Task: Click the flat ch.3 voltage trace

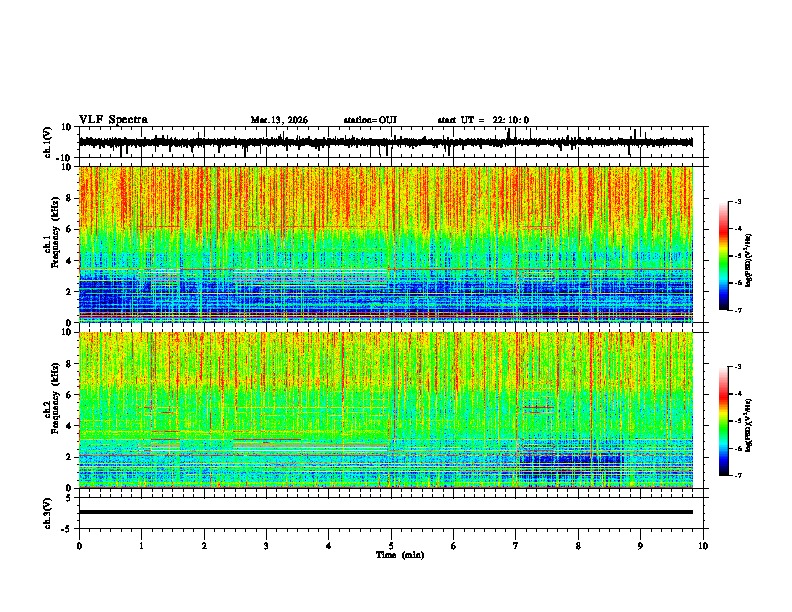Action: click(386, 512)
